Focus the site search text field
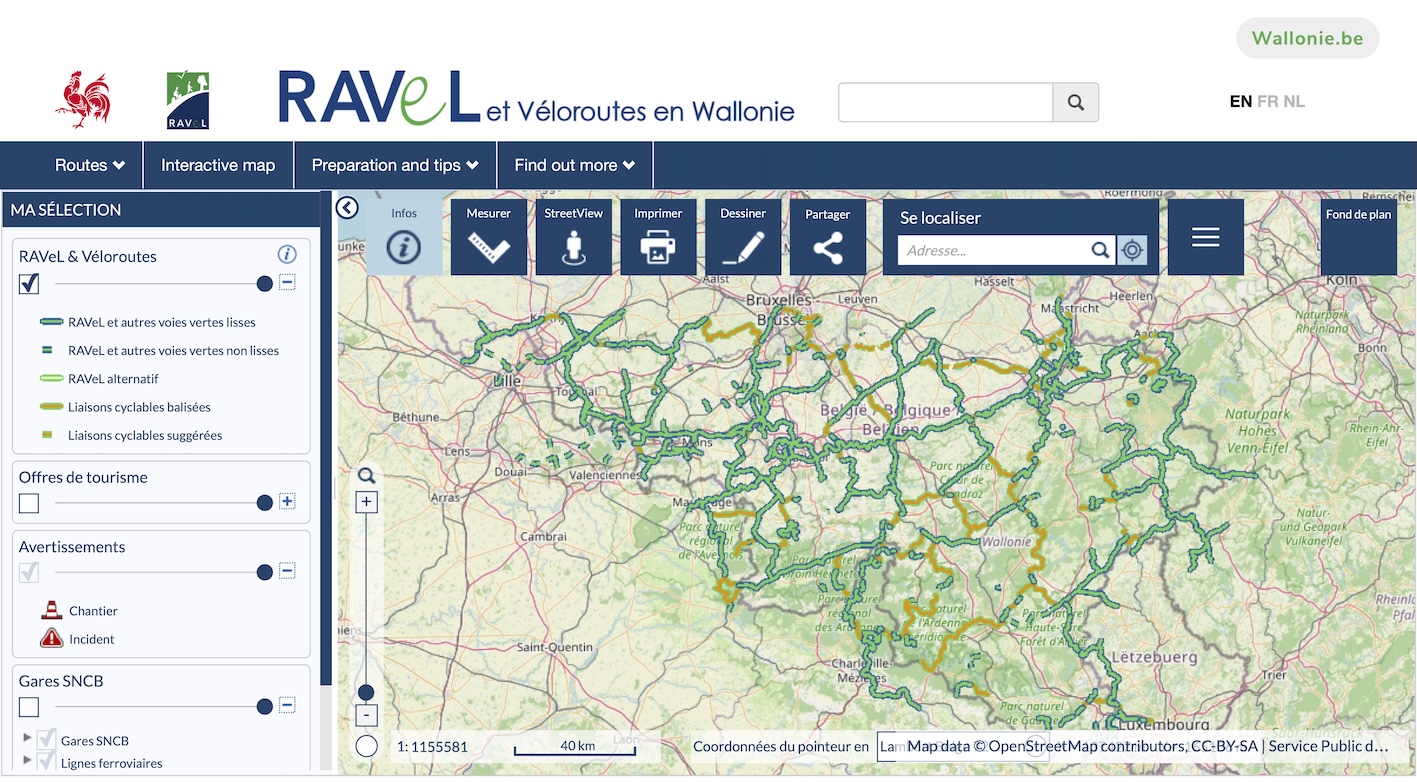Screen dimensions: 1417x782 (945, 102)
